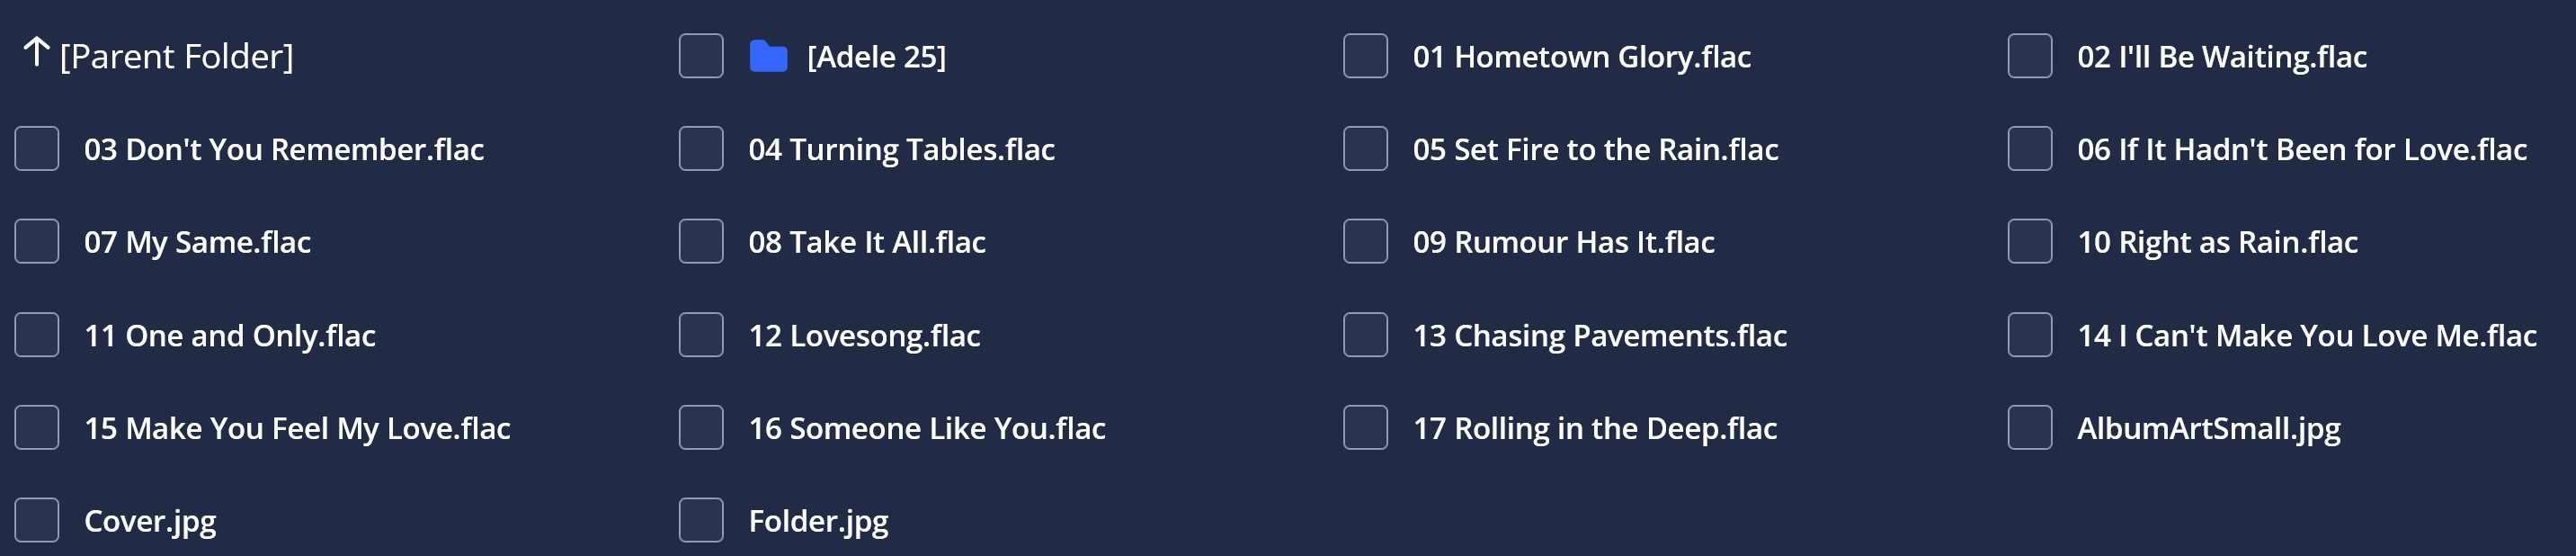2576x556 pixels.
Task: Select checkbox for AlbumArtSmall.jpg
Action: [2030, 427]
